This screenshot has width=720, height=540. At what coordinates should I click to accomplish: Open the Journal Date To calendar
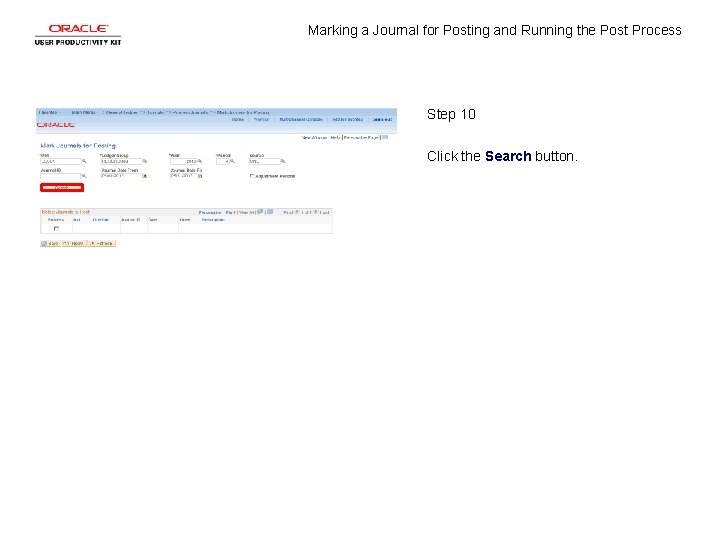click(x=200, y=176)
